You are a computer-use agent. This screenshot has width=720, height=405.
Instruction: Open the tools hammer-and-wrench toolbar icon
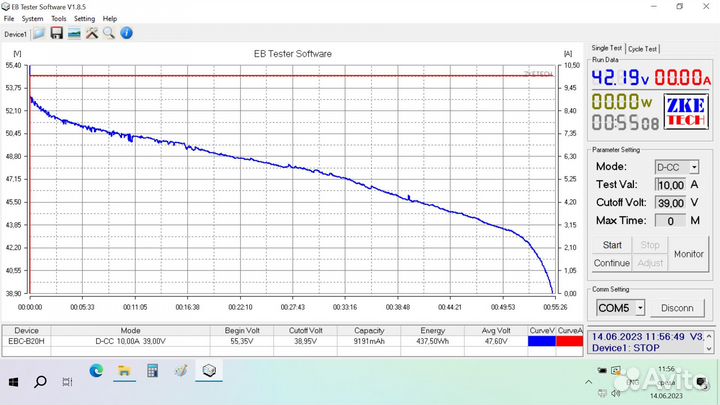pyautogui.click(x=92, y=33)
